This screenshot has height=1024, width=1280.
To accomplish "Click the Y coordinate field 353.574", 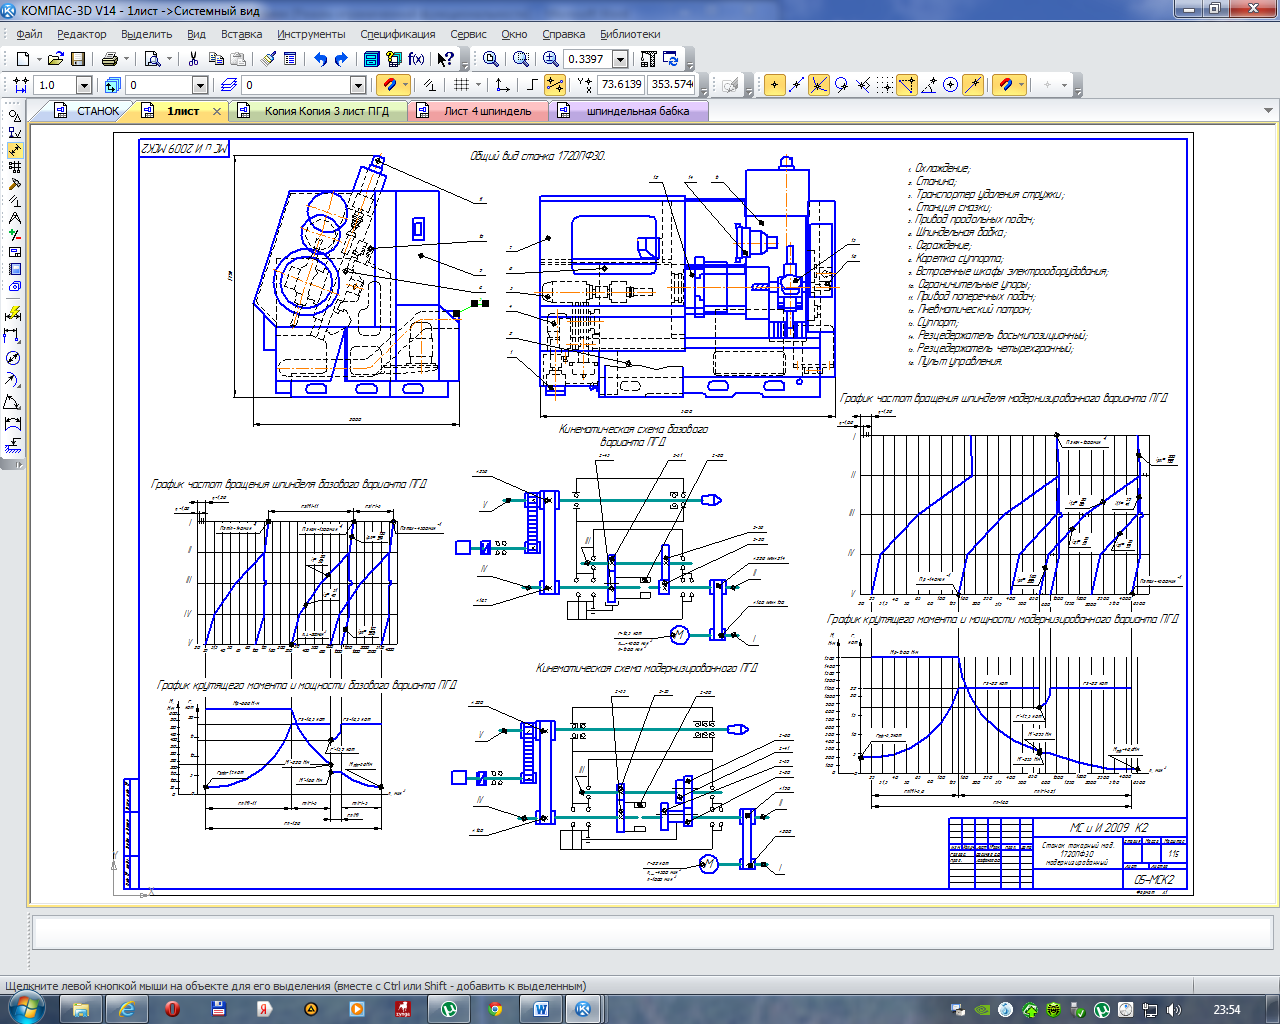I will click(671, 85).
